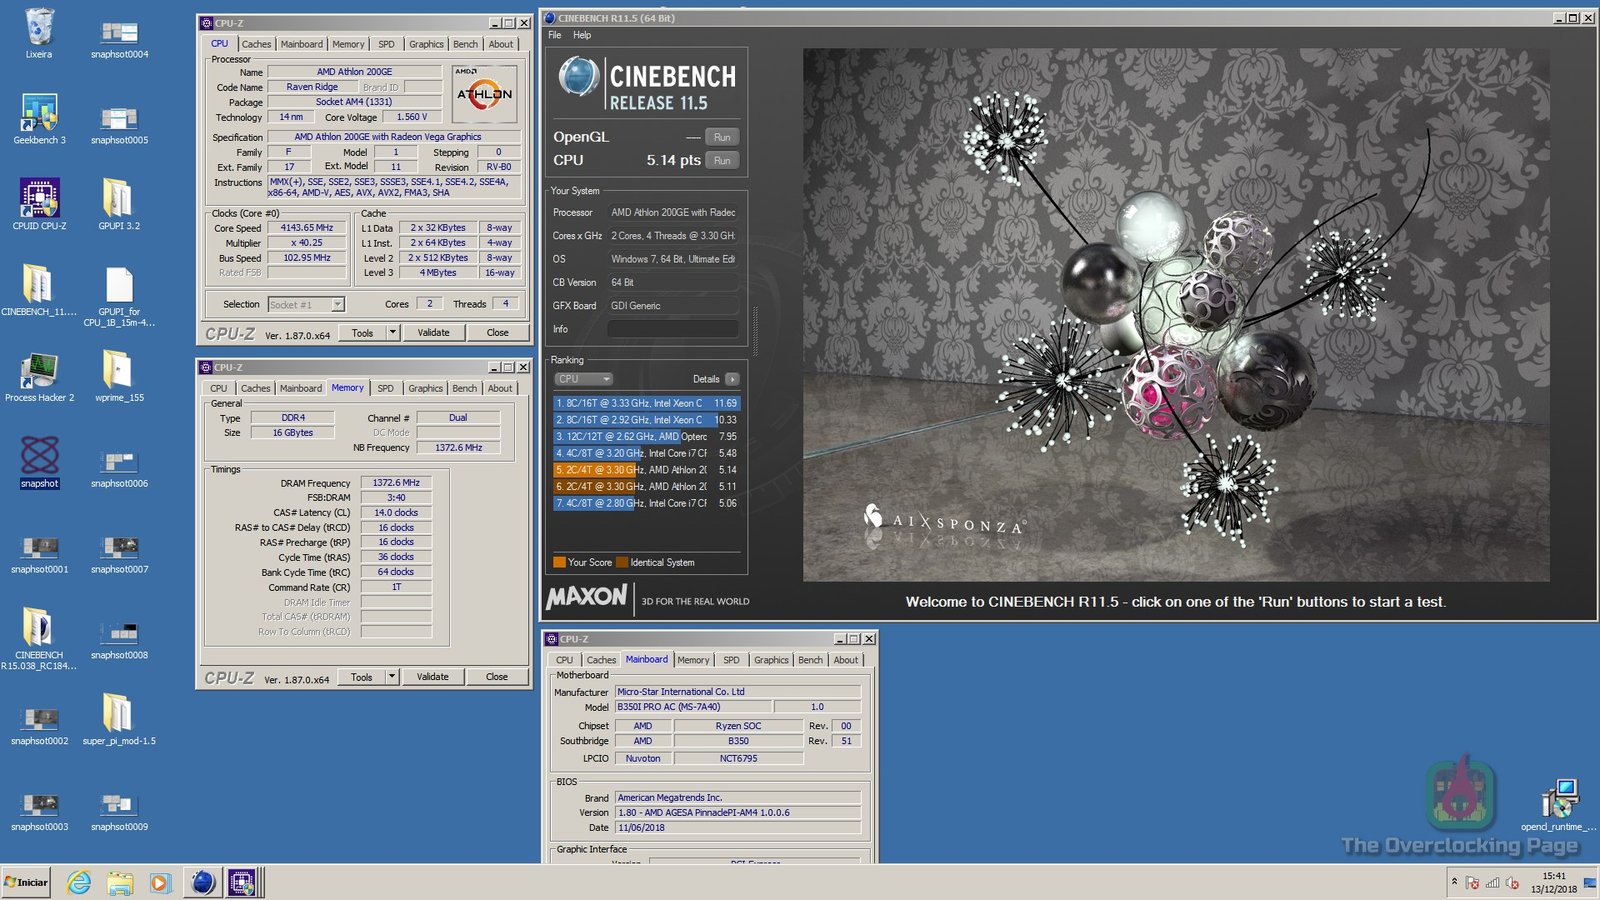The width and height of the screenshot is (1600, 900).
Task: Select the wprime_155 folder icon
Action: 118,371
